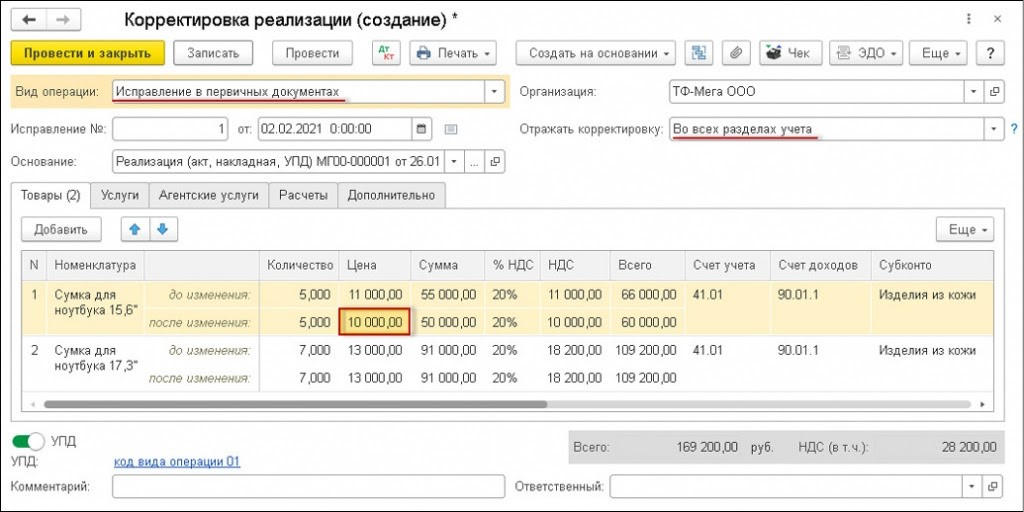This screenshot has height=512, width=1024.
Task: Click the document structure icon in toolbar
Action: [x=701, y=53]
